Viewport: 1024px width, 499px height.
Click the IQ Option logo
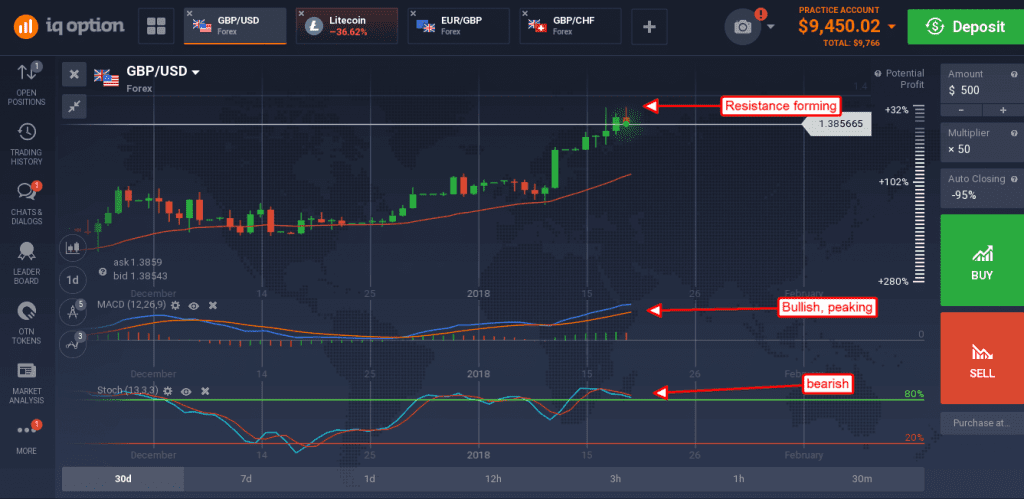[69, 25]
